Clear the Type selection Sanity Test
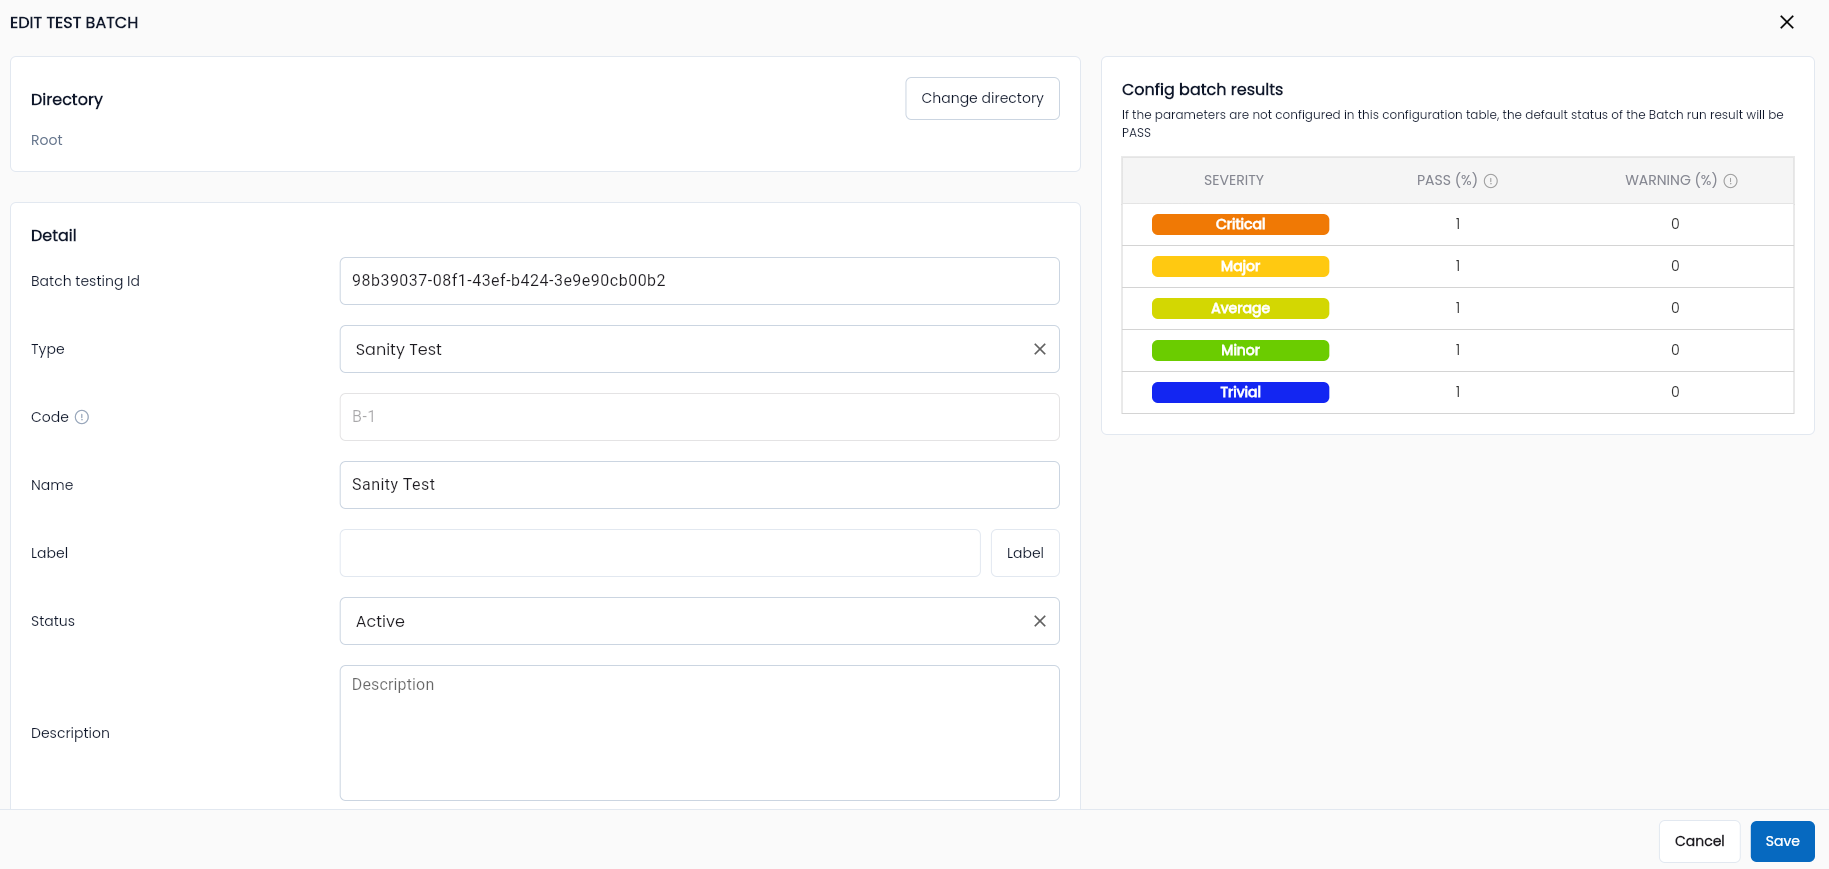The width and height of the screenshot is (1829, 869). pyautogui.click(x=1040, y=349)
